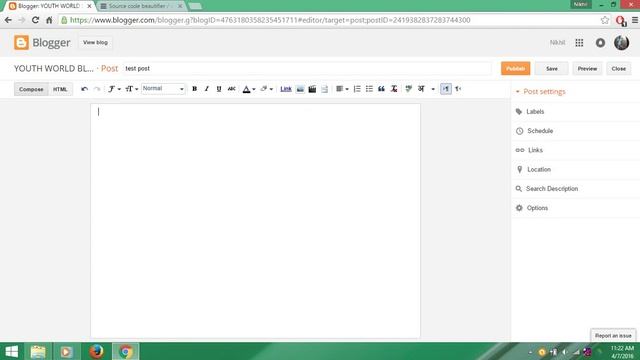Screen dimensions: 640x360
Task: Open the Windows Start menu
Action: click(11, 351)
